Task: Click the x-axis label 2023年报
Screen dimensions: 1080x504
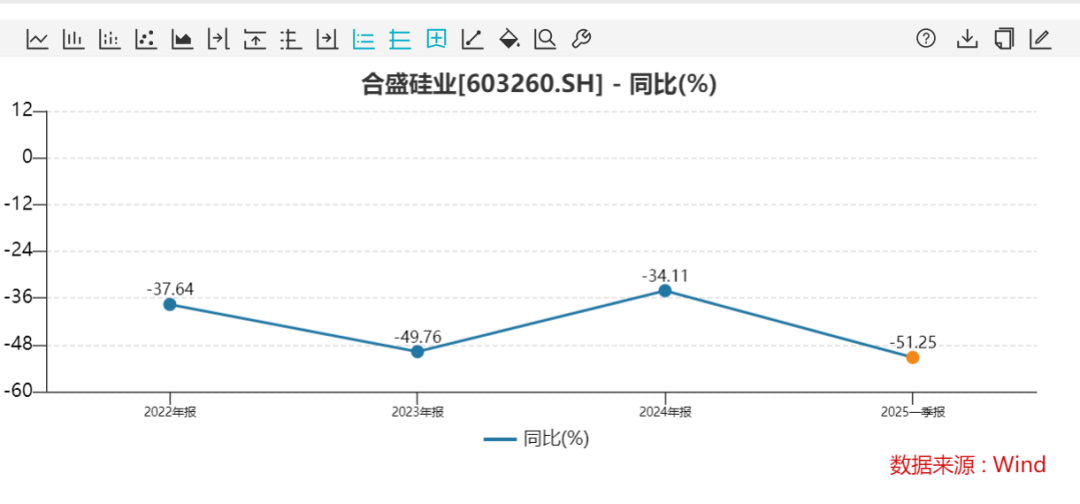Action: click(417, 412)
